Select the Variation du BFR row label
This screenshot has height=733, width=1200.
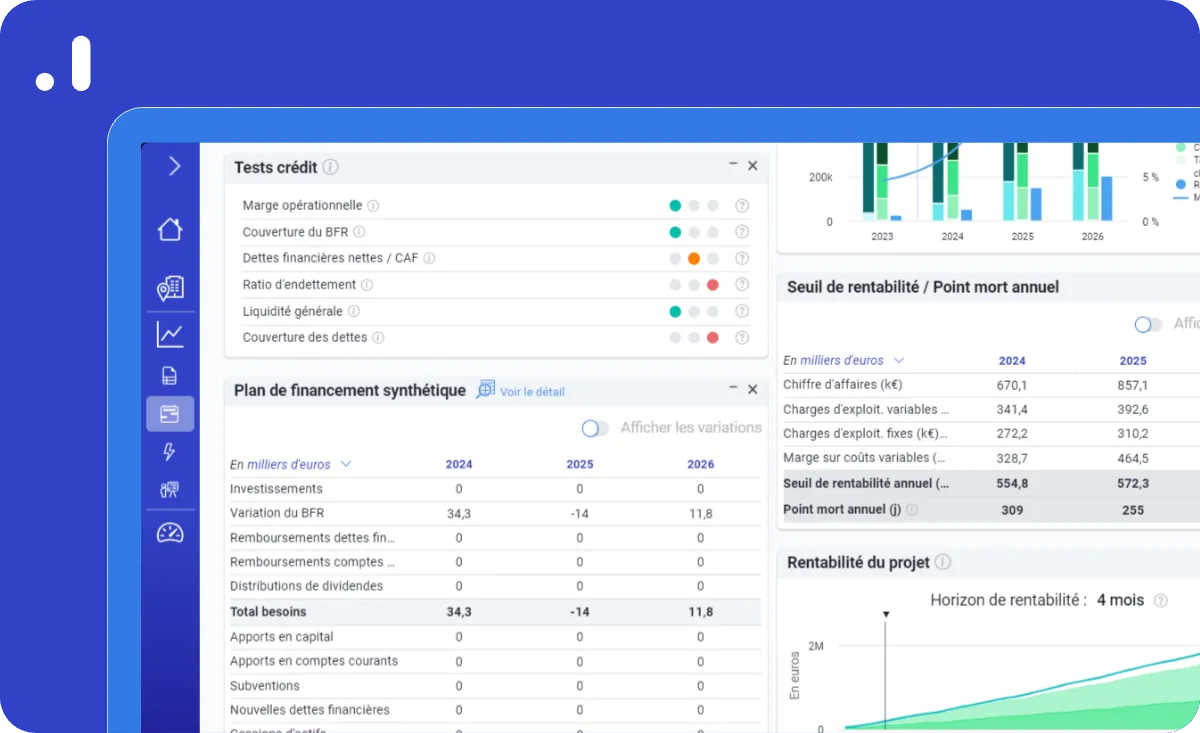[276, 513]
